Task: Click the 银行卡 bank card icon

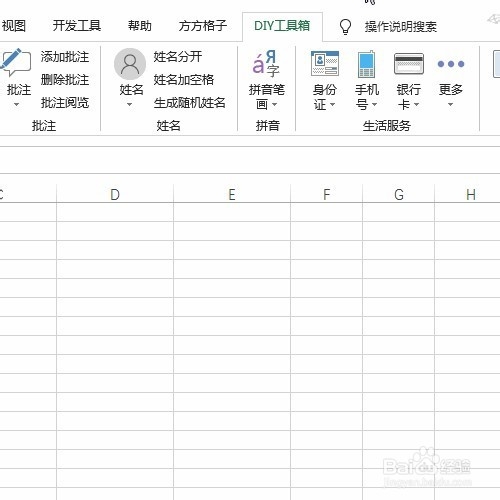Action: pyautogui.click(x=409, y=63)
